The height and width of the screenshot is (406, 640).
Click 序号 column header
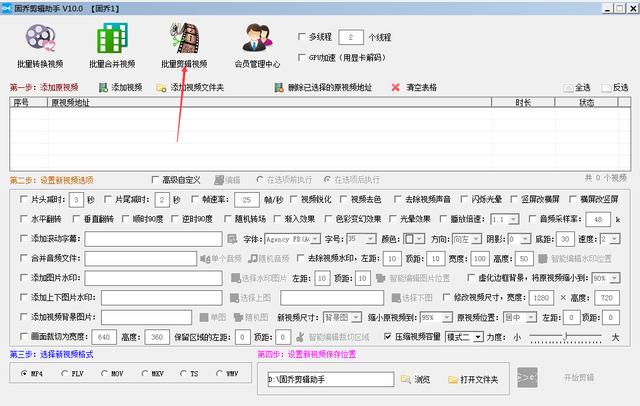pyautogui.click(x=29, y=102)
